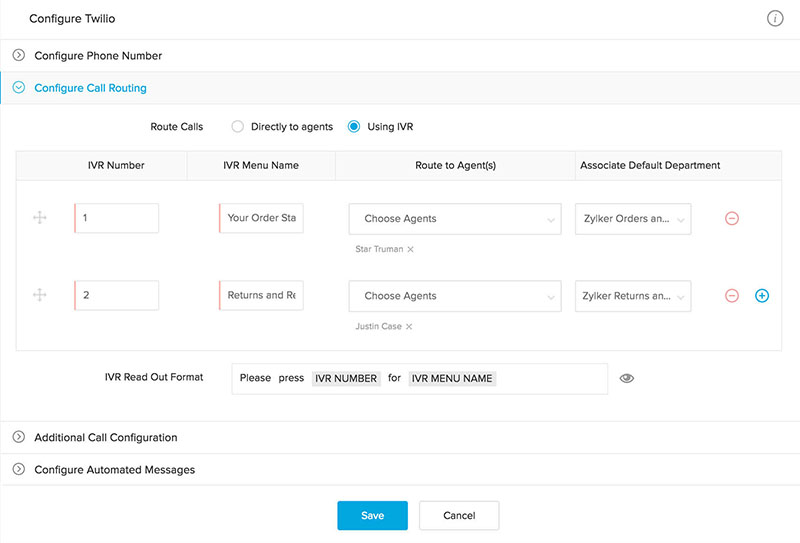Click the Cancel button
Screen dimensions: 800x543
pyautogui.click(x=458, y=515)
